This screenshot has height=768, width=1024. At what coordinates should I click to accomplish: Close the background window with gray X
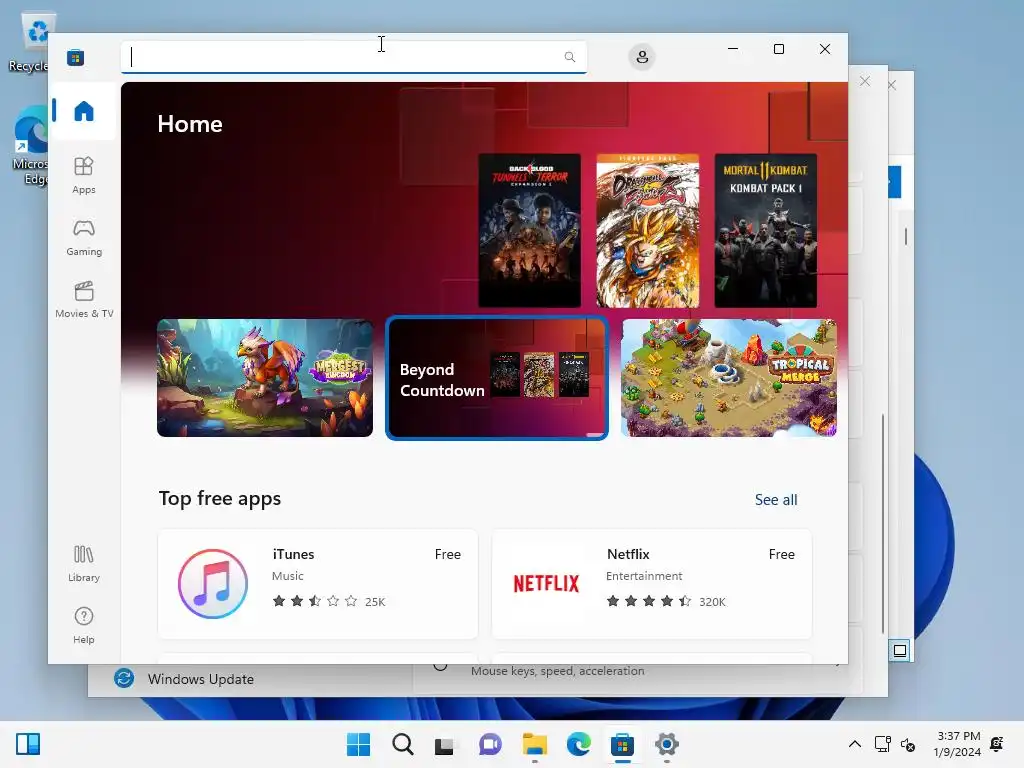(865, 81)
